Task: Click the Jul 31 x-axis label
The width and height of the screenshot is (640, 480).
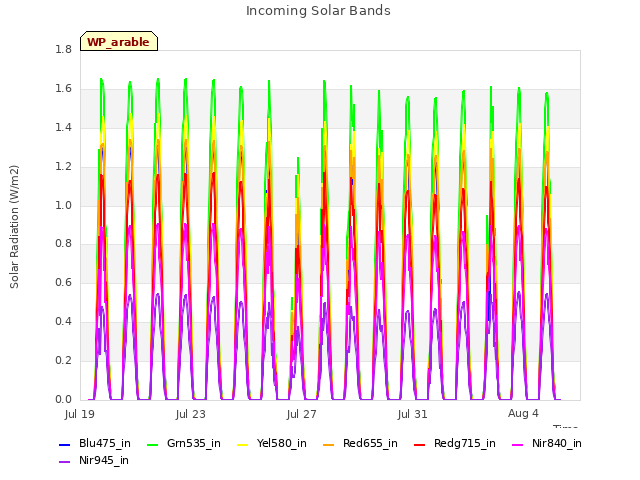Action: coord(413,414)
